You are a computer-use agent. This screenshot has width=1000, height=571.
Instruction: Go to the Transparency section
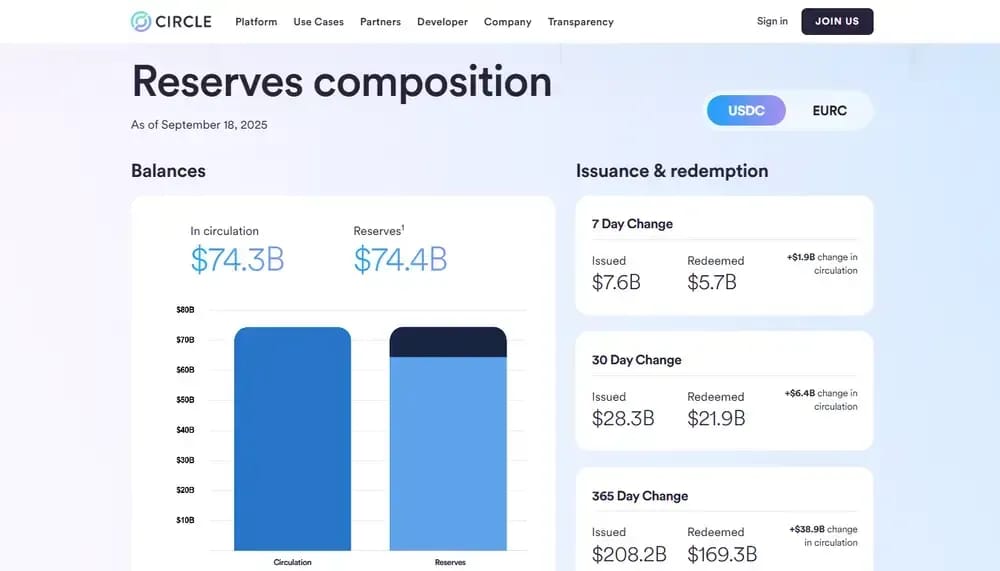tap(580, 22)
